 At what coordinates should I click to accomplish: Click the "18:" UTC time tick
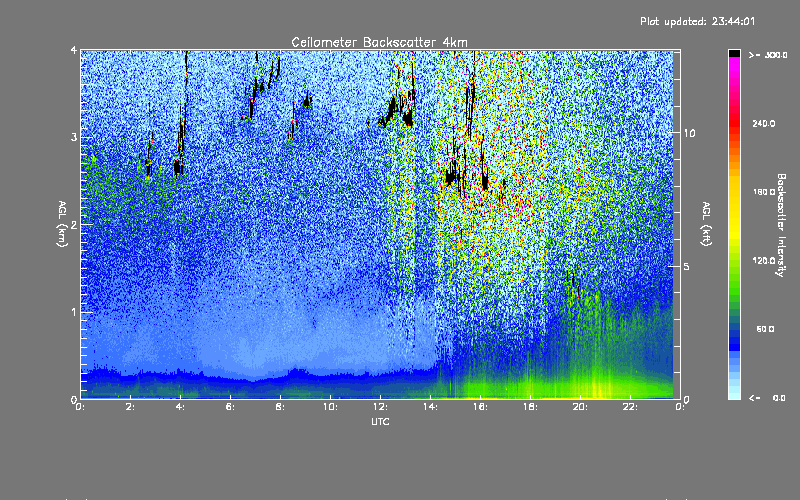coord(531,407)
